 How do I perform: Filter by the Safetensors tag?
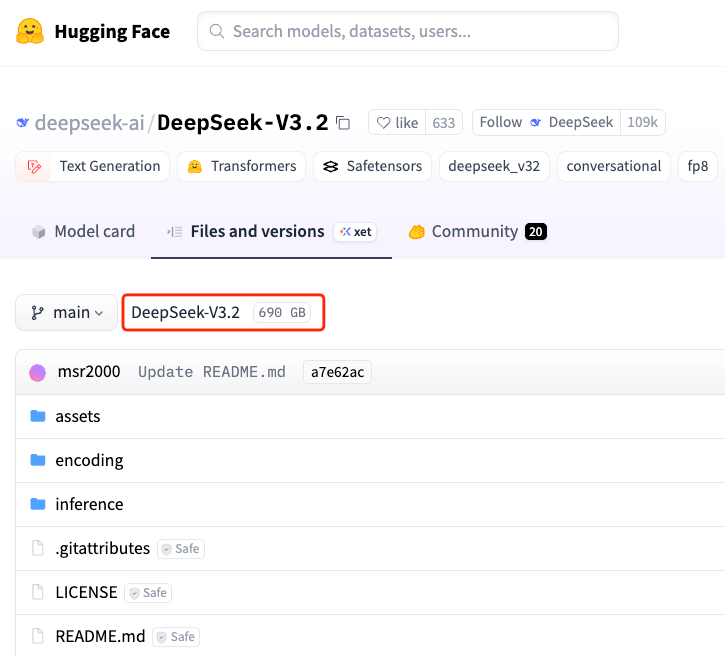[372, 166]
